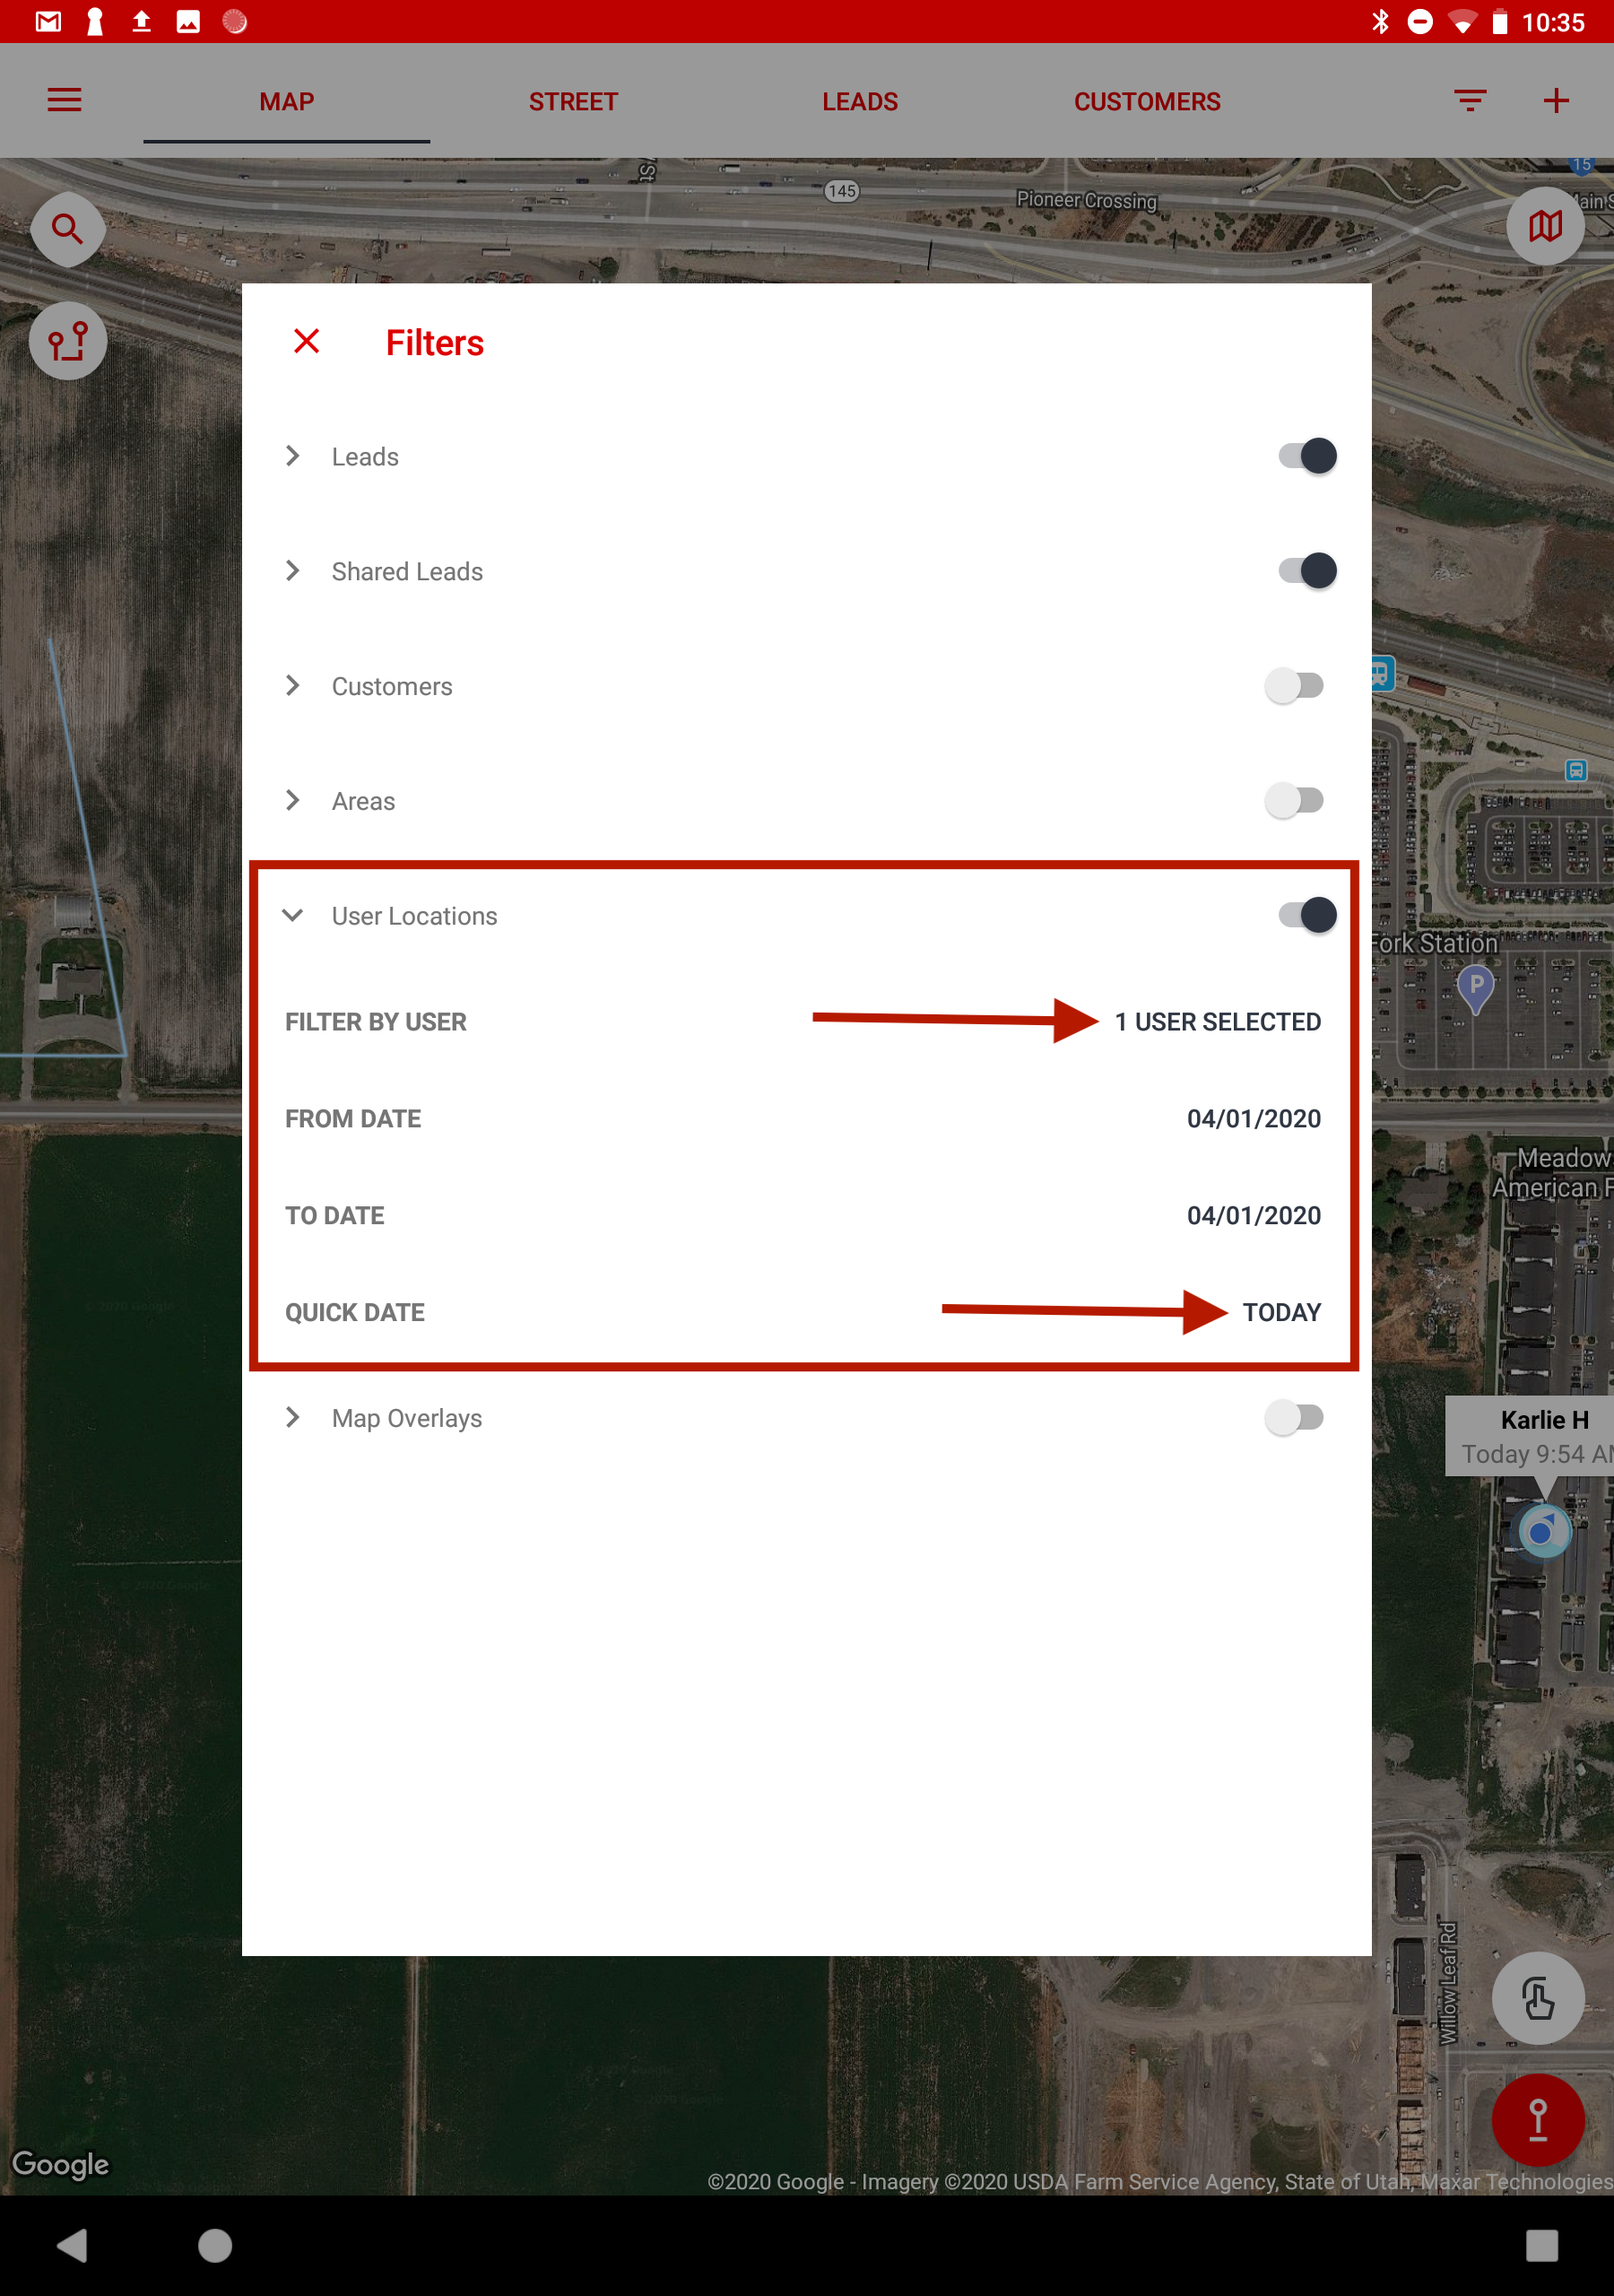This screenshot has width=1614, height=2296.
Task: Expand the Shared Leads chevron
Action: coord(293,571)
